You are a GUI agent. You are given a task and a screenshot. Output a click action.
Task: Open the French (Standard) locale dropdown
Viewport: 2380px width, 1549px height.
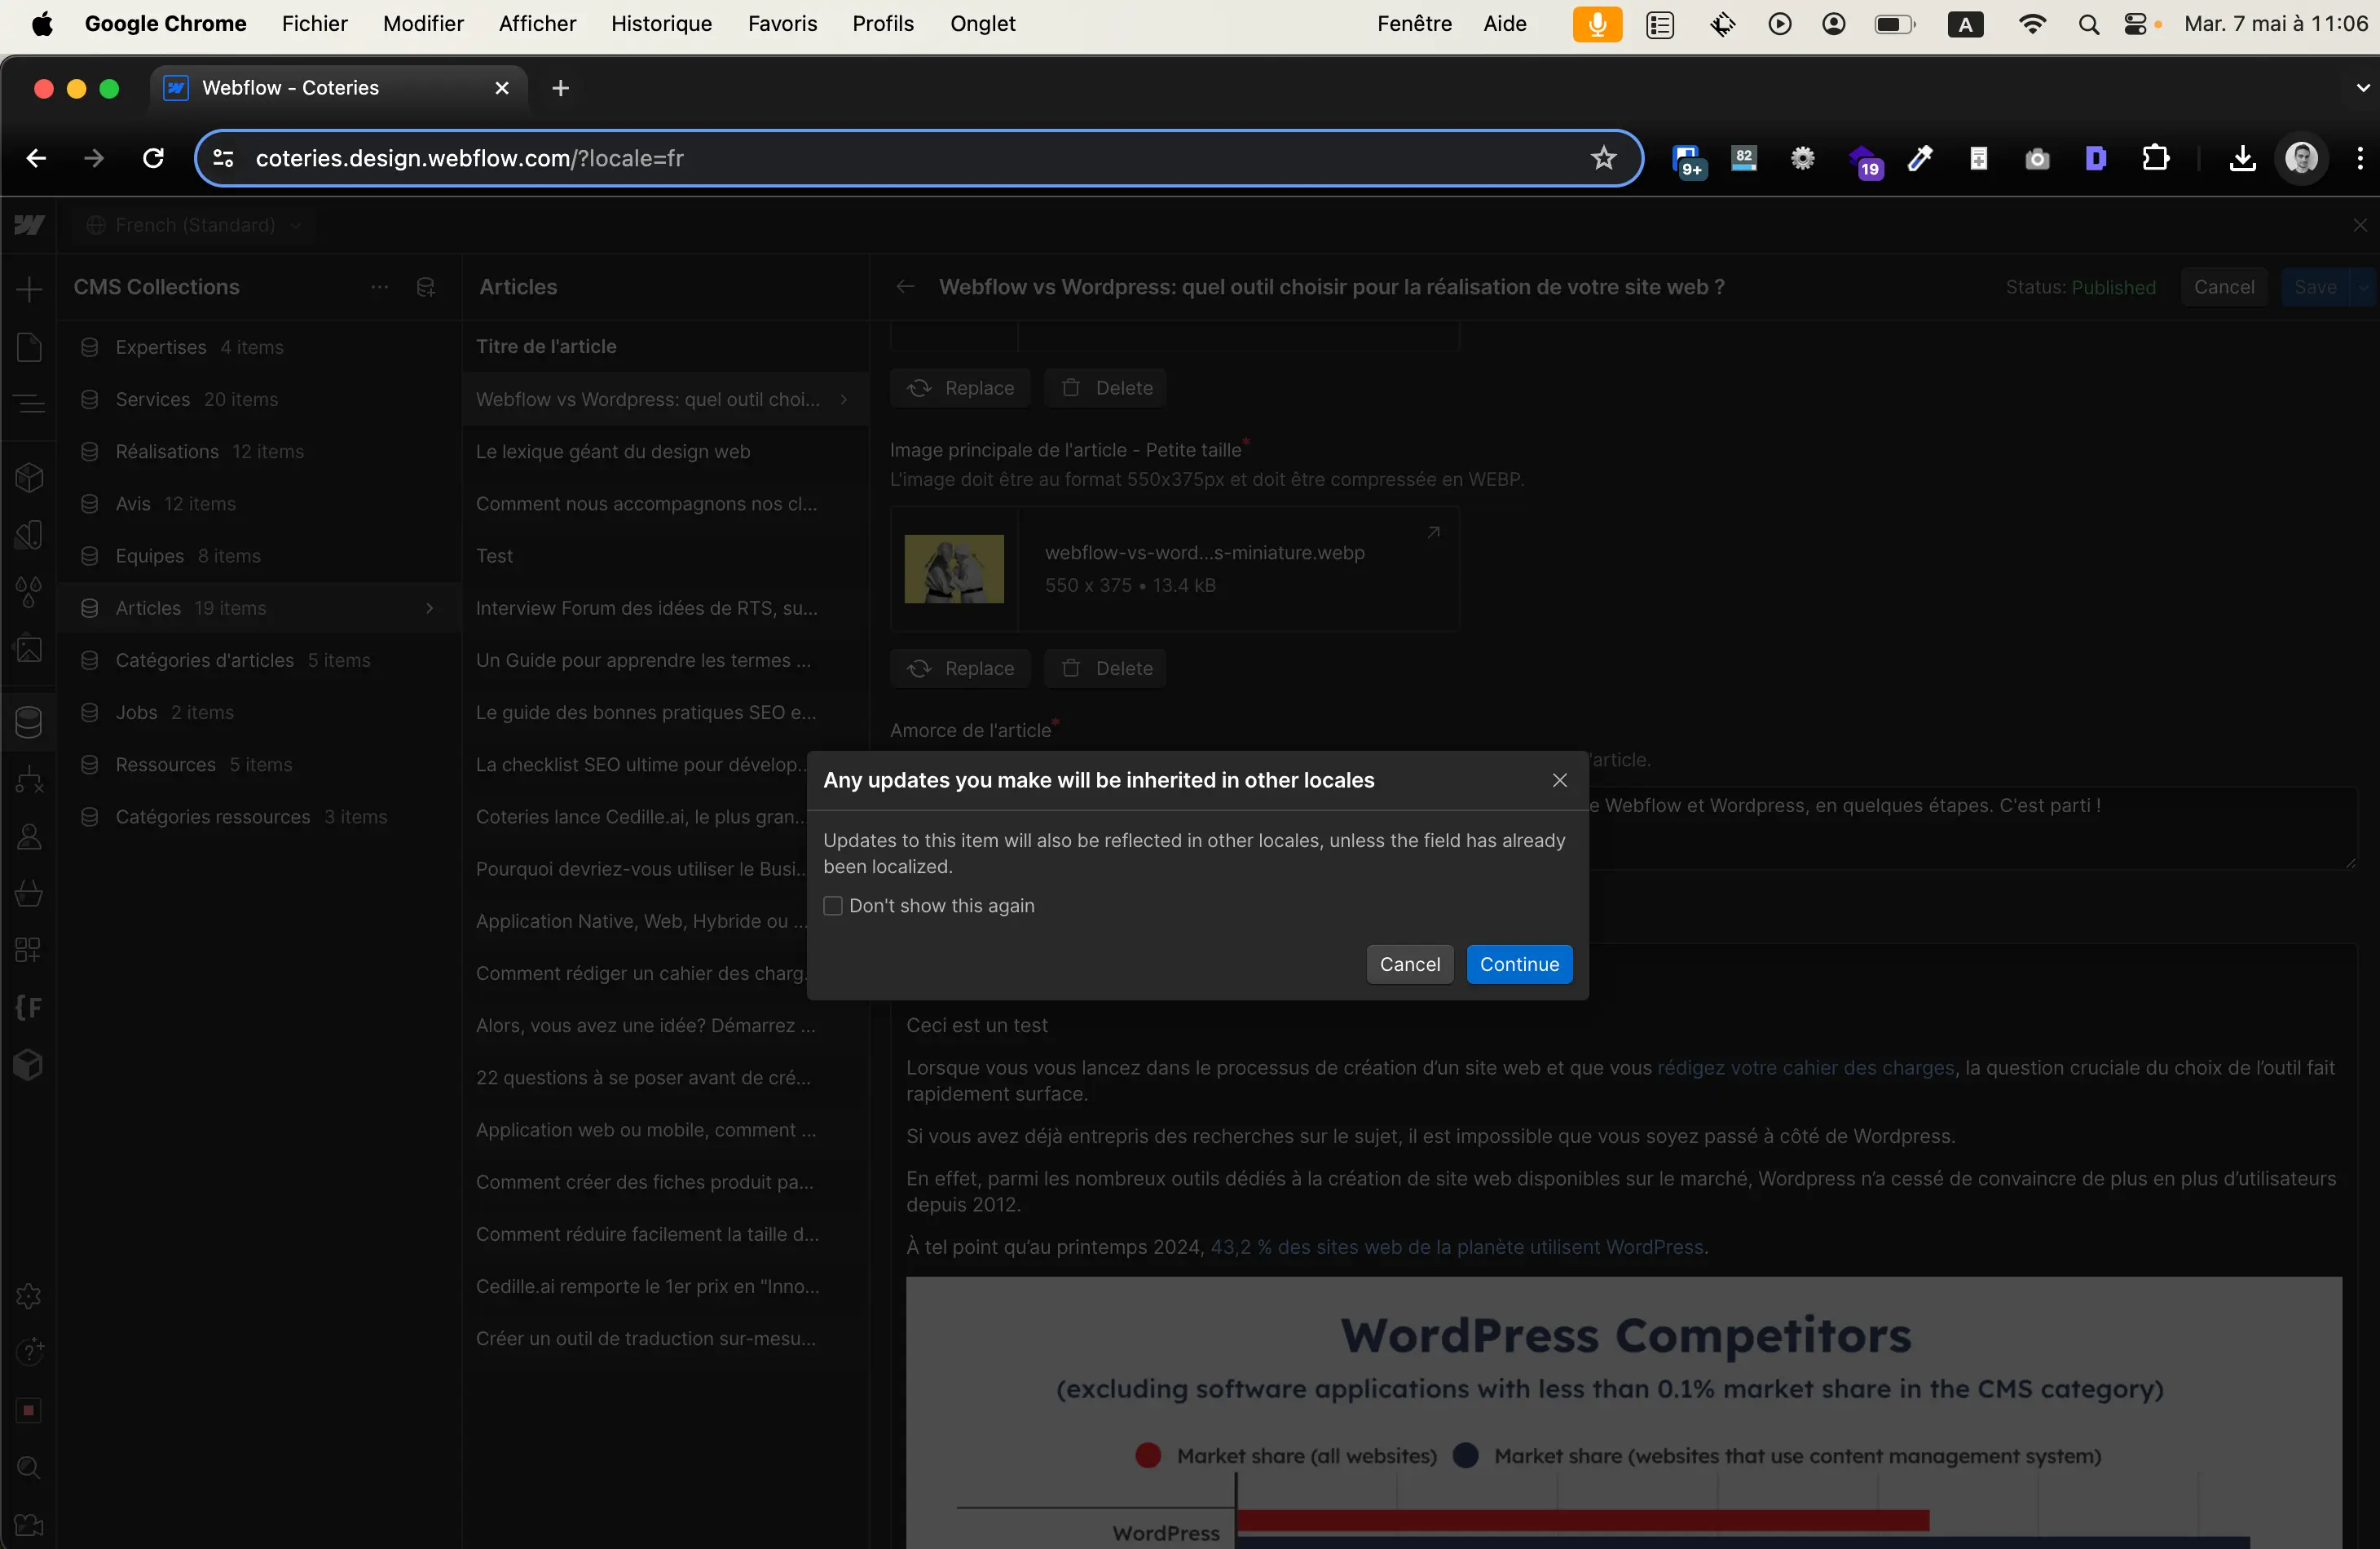point(195,225)
